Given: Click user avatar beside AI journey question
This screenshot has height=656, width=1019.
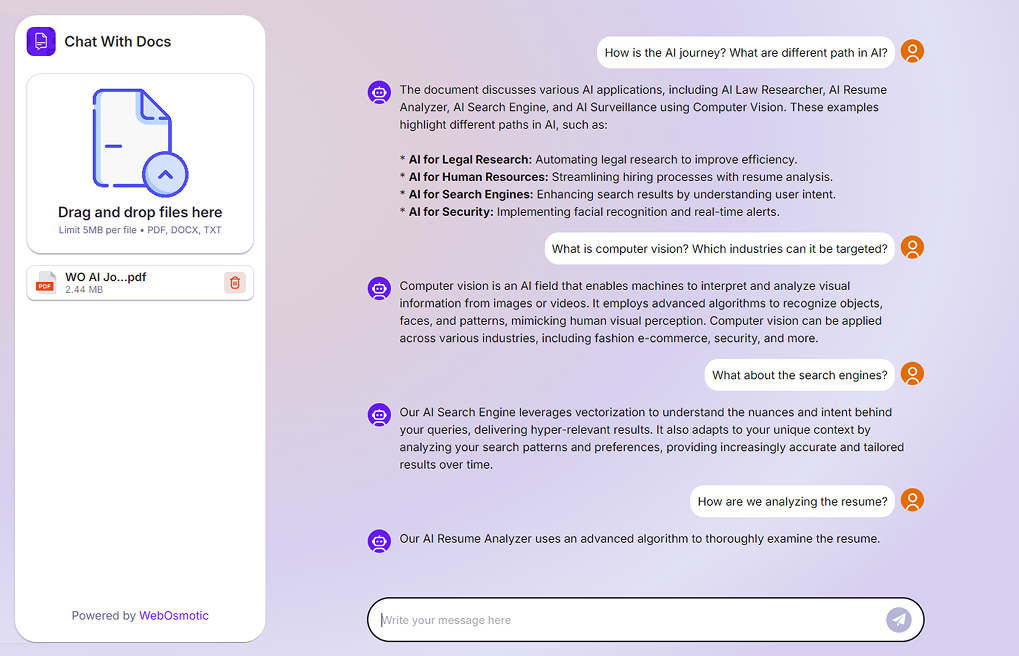Looking at the screenshot, I should coord(911,52).
